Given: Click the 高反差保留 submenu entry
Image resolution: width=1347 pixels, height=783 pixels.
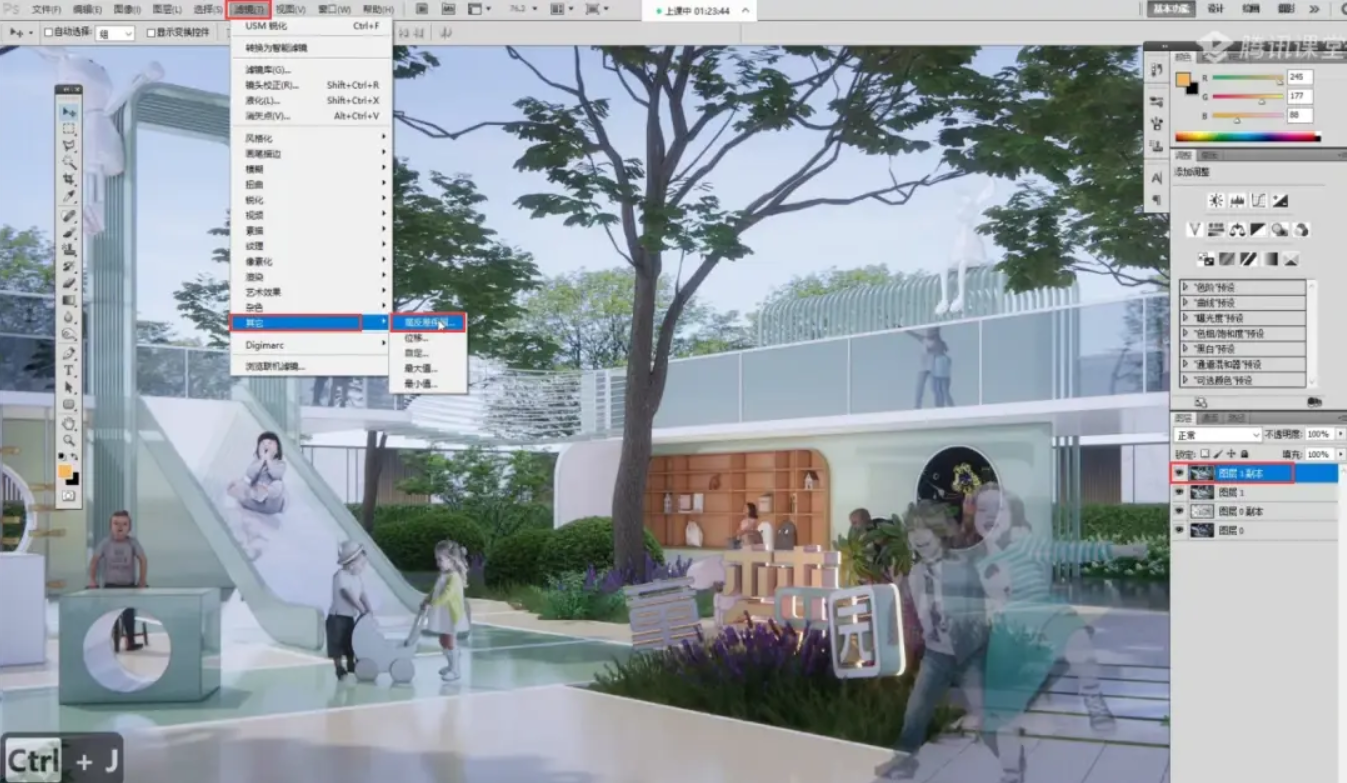Looking at the screenshot, I should point(427,323).
